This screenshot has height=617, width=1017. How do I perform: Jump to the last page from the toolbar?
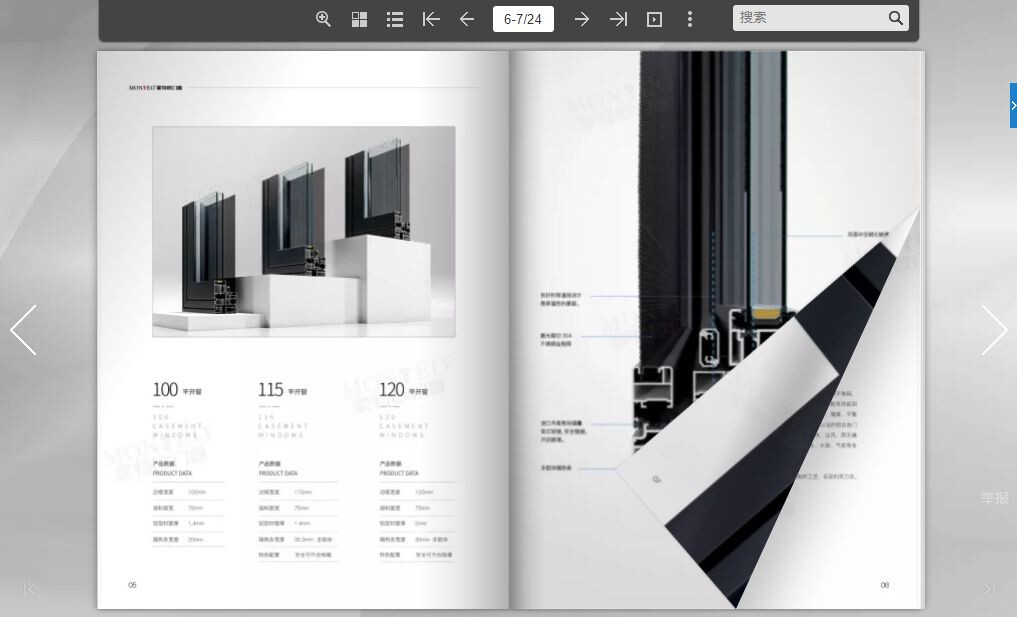coord(618,19)
